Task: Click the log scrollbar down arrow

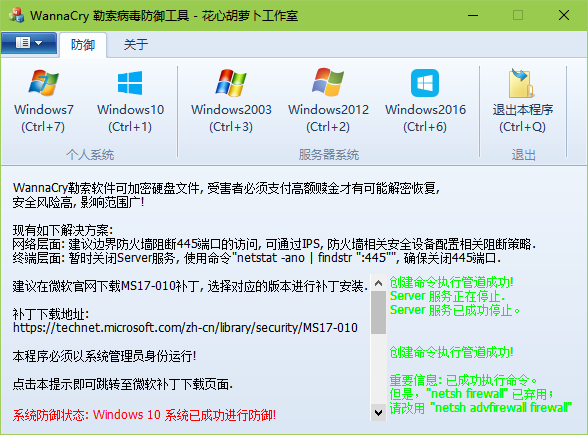Action: point(378,413)
